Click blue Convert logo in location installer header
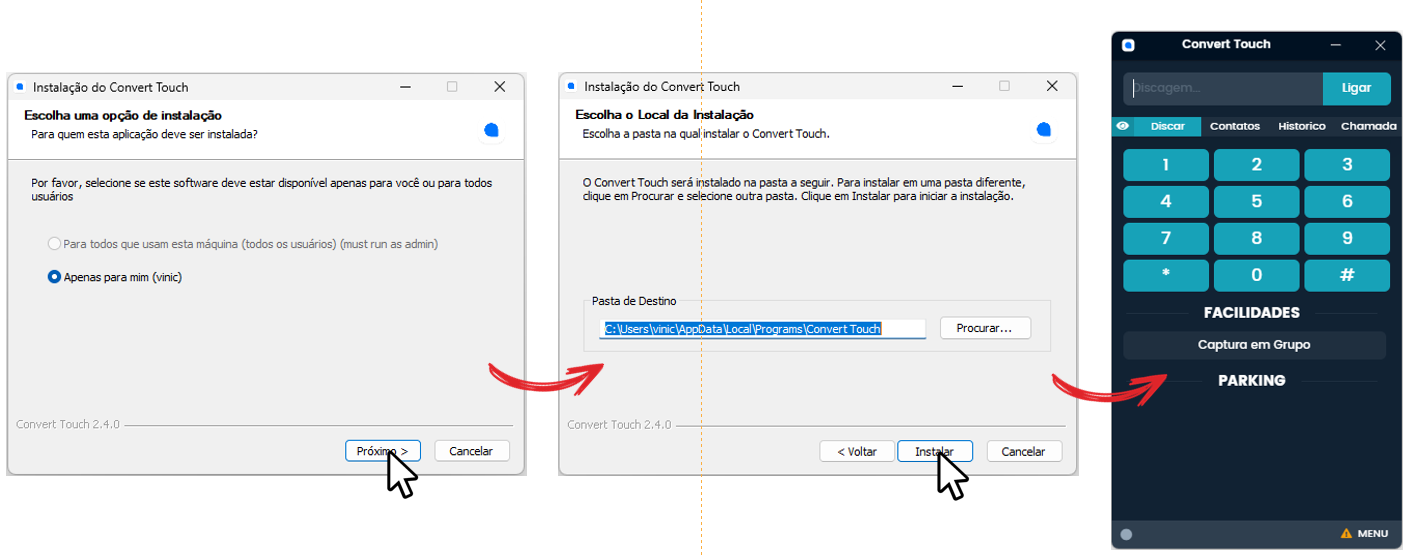This screenshot has width=1410, height=557. (x=1043, y=130)
